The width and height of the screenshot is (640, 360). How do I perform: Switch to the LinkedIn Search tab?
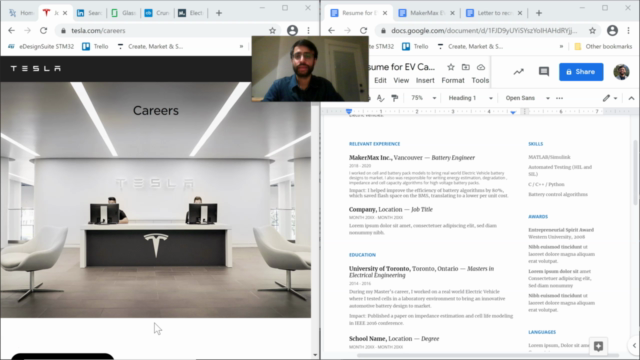point(89,13)
